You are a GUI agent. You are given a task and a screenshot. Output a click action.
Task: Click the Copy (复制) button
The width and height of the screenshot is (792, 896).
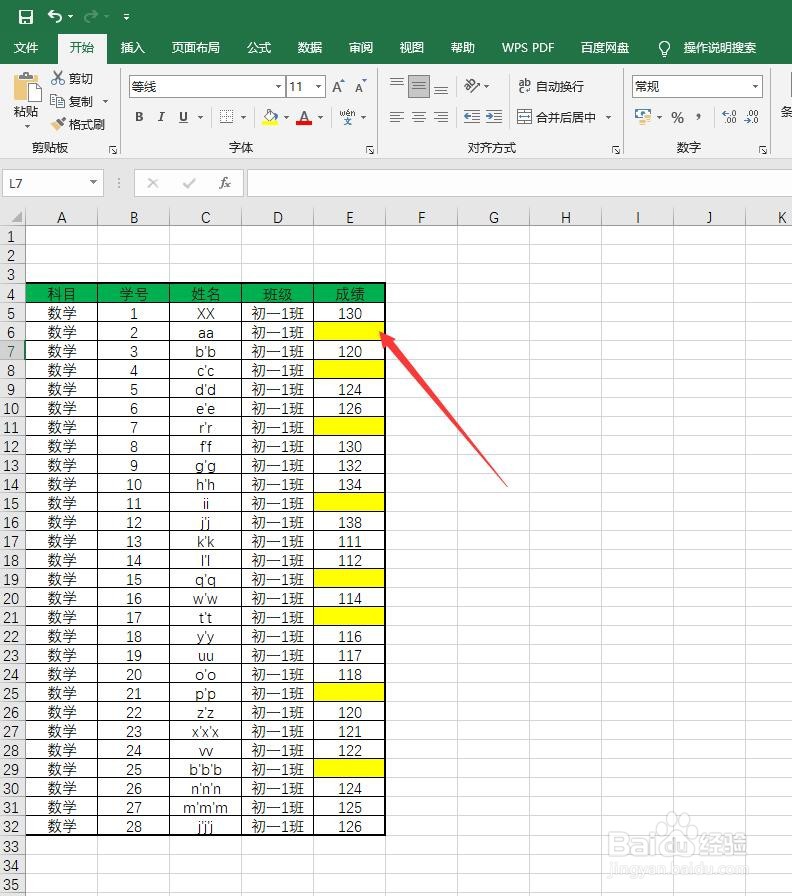click(x=72, y=101)
